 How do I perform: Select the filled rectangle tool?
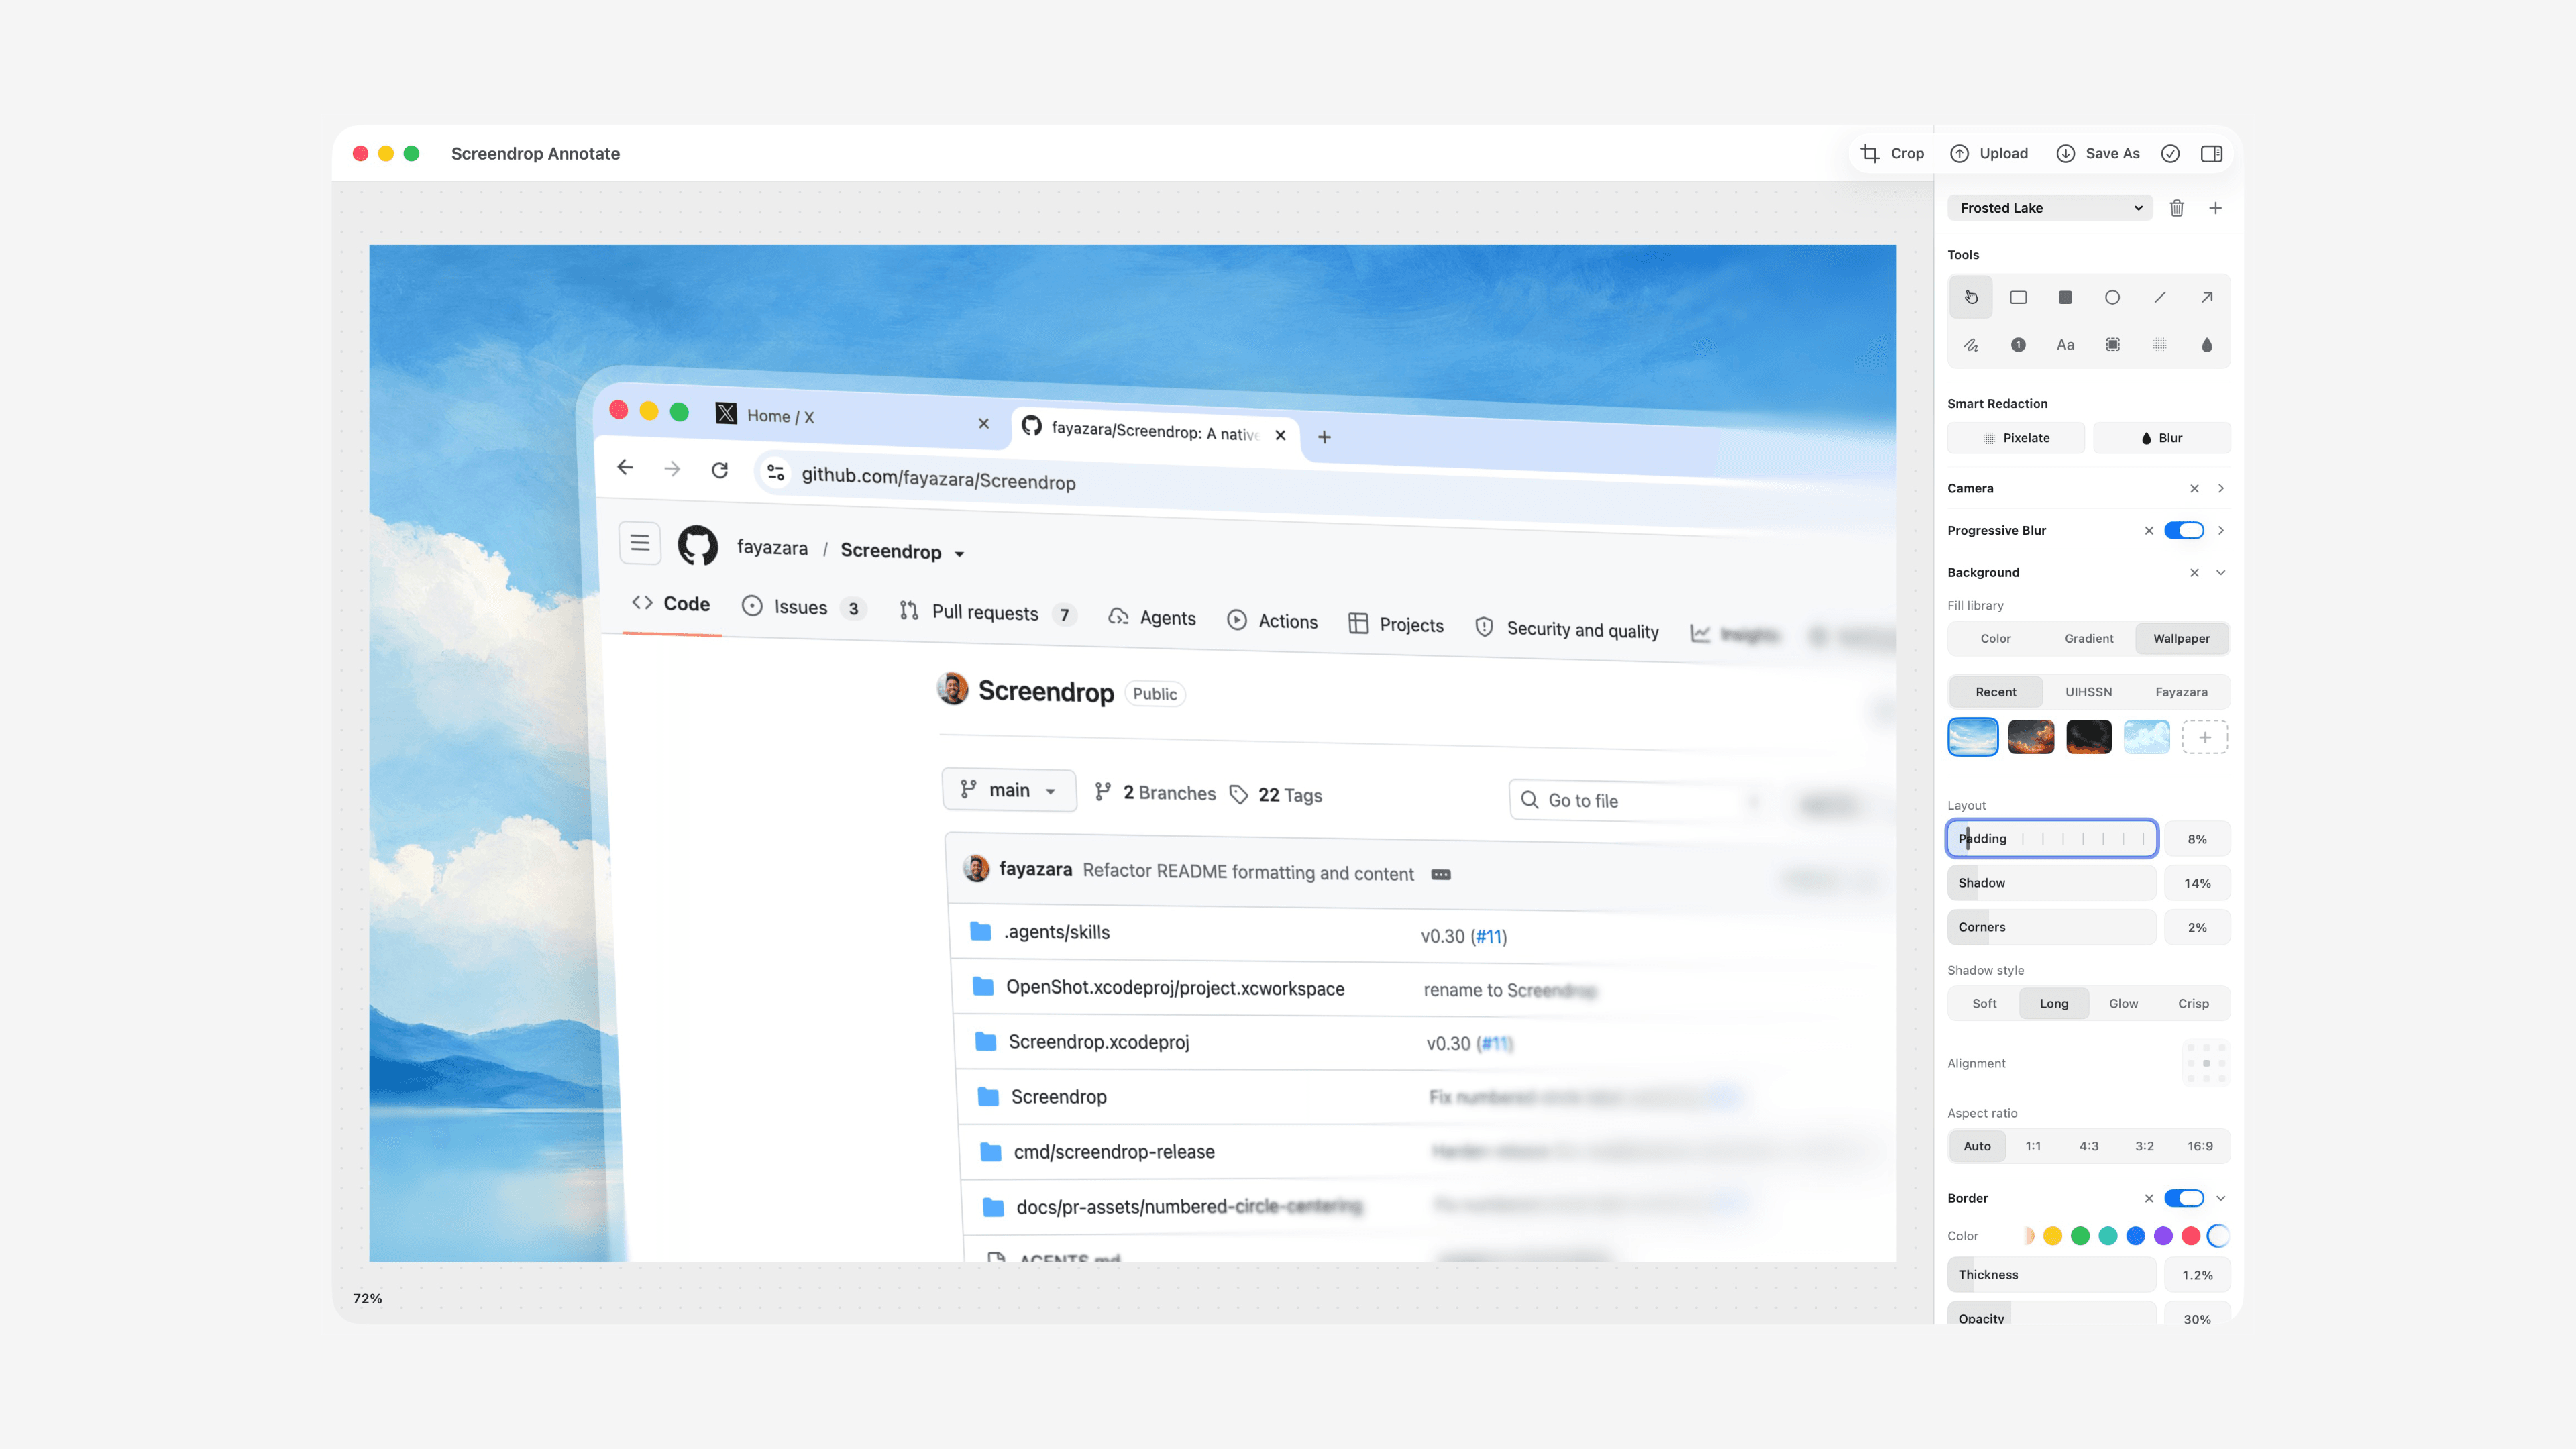(x=2065, y=297)
